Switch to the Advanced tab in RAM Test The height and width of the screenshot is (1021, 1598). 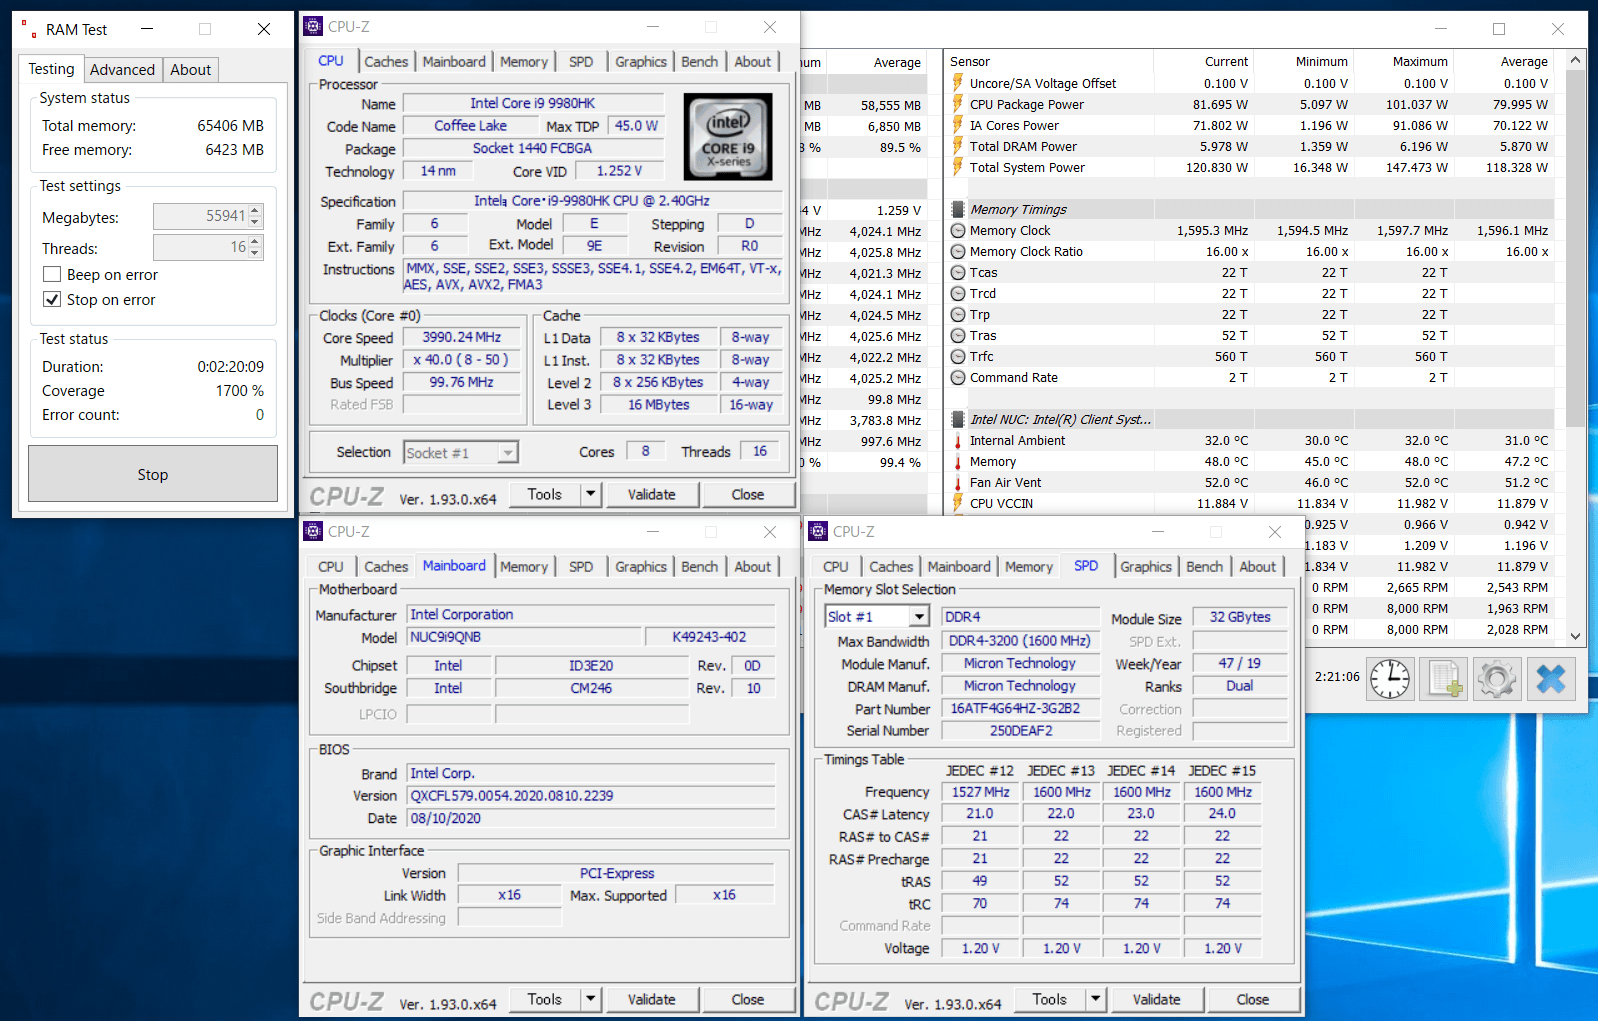coord(122,70)
